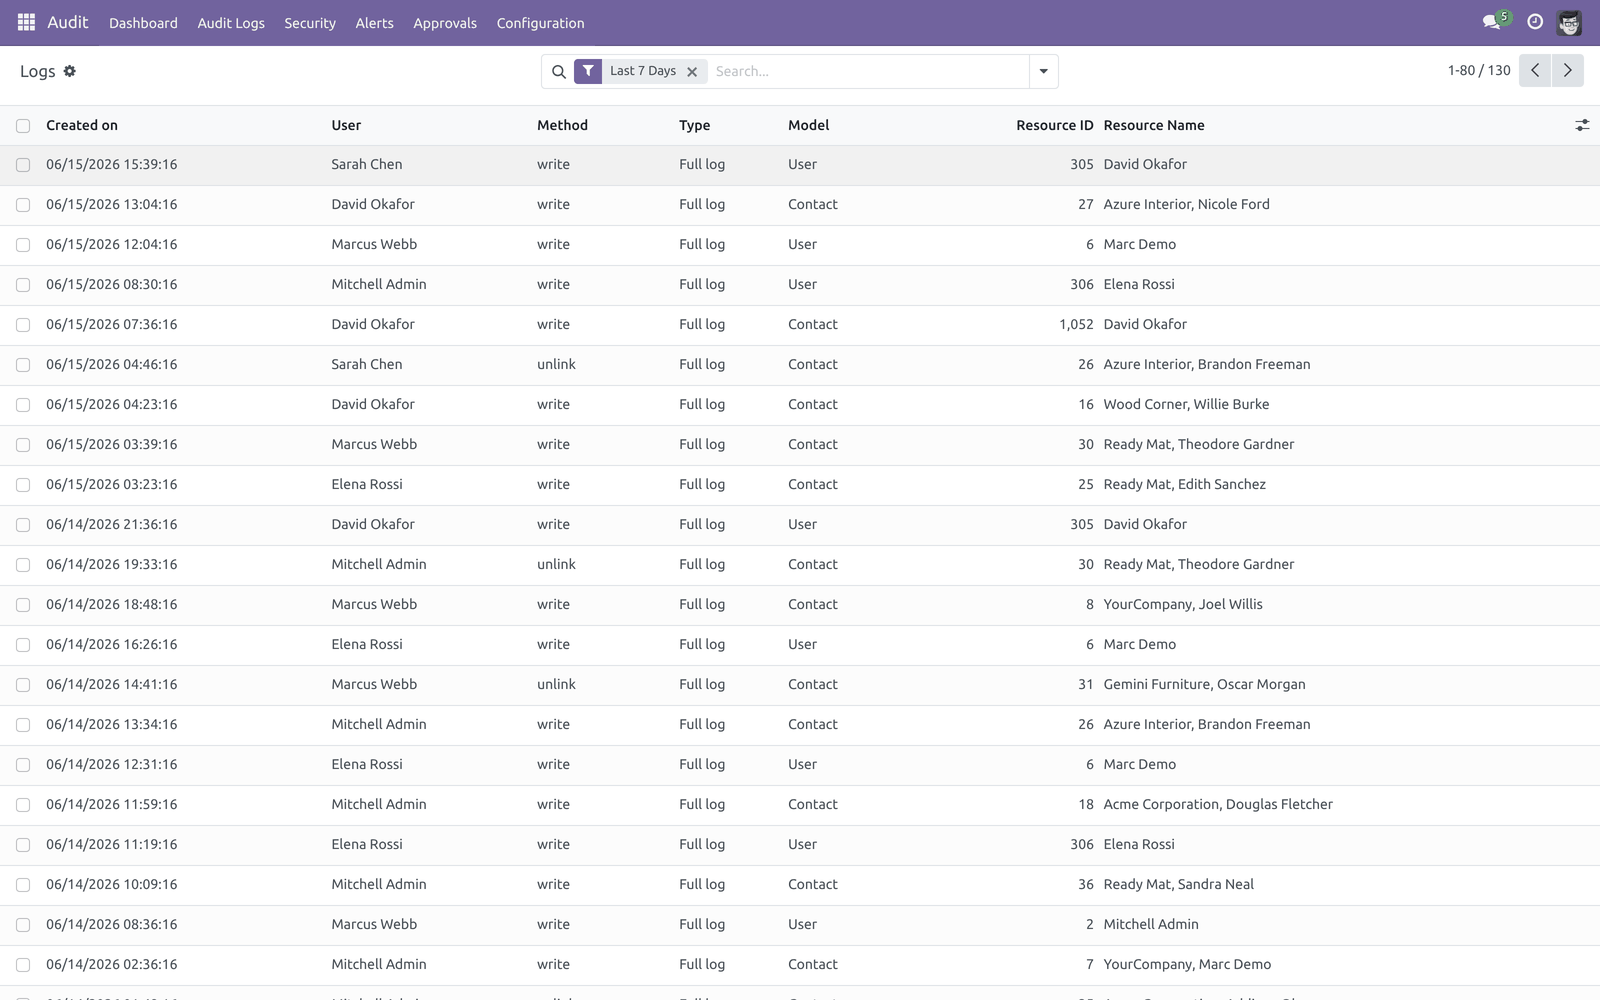Open the Configuration menu

(x=540, y=23)
